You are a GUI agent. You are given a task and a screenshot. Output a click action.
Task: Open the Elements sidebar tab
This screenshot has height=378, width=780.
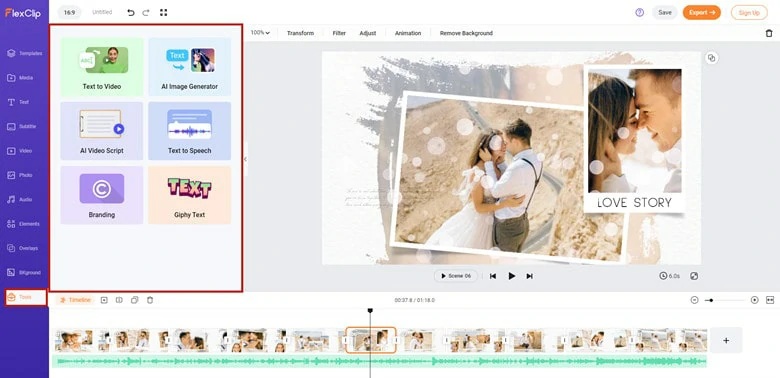[24, 224]
